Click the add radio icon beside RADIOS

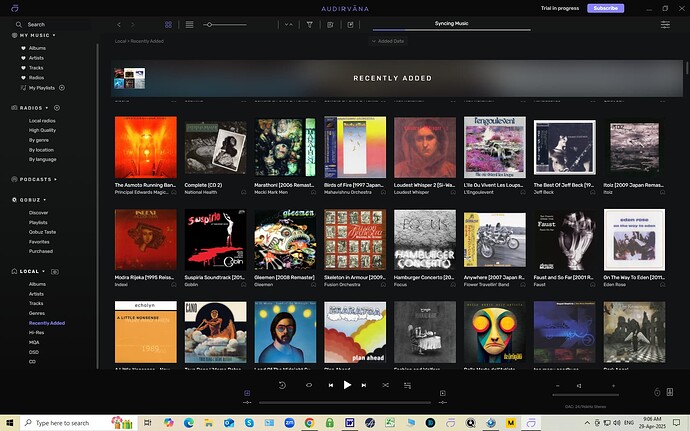(57, 108)
